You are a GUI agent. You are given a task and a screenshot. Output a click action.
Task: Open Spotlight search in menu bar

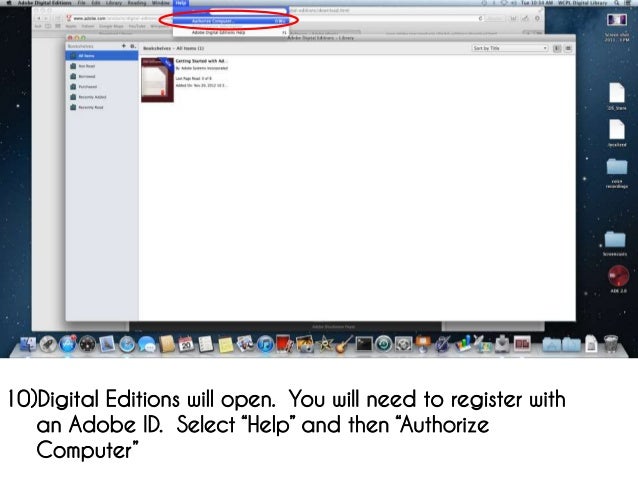(x=617, y=3)
